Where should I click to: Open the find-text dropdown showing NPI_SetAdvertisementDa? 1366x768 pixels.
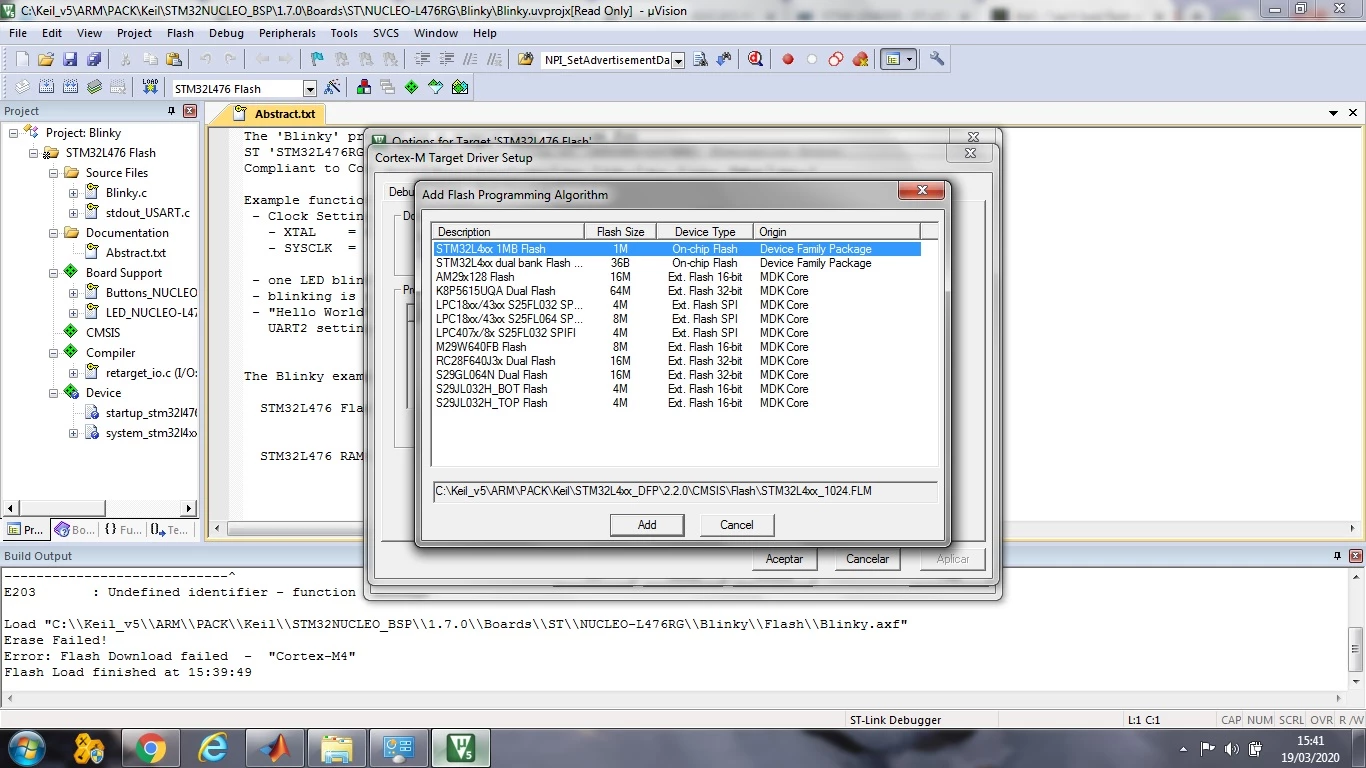click(678, 61)
